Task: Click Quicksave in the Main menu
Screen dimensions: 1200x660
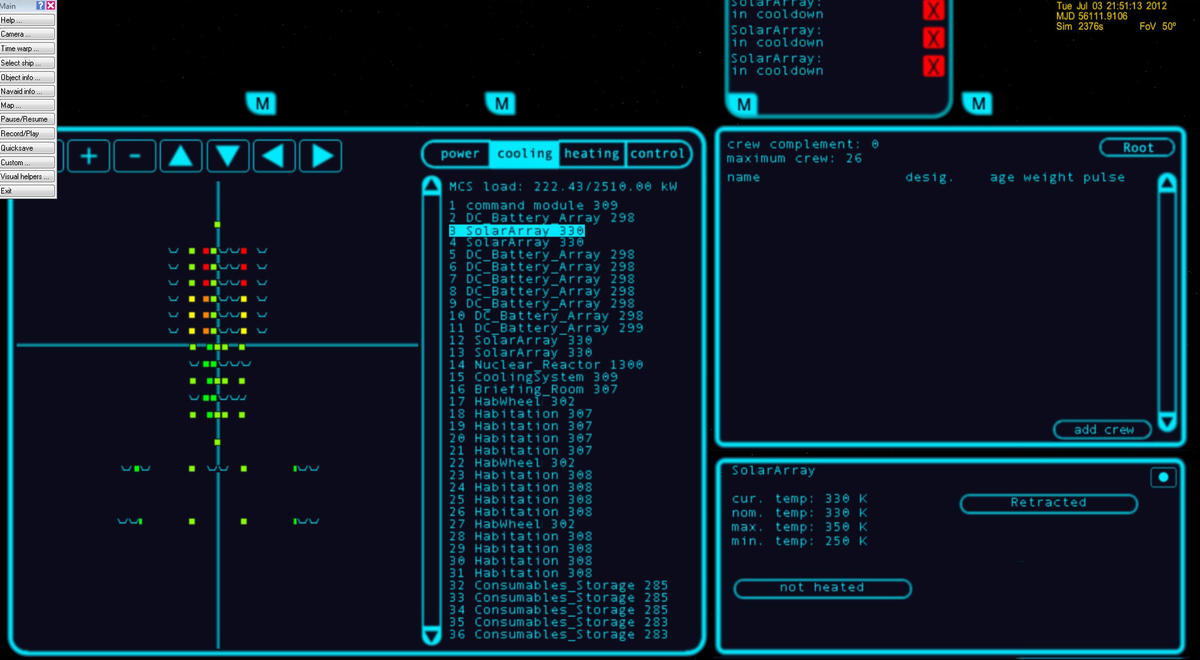Action: 28,148
